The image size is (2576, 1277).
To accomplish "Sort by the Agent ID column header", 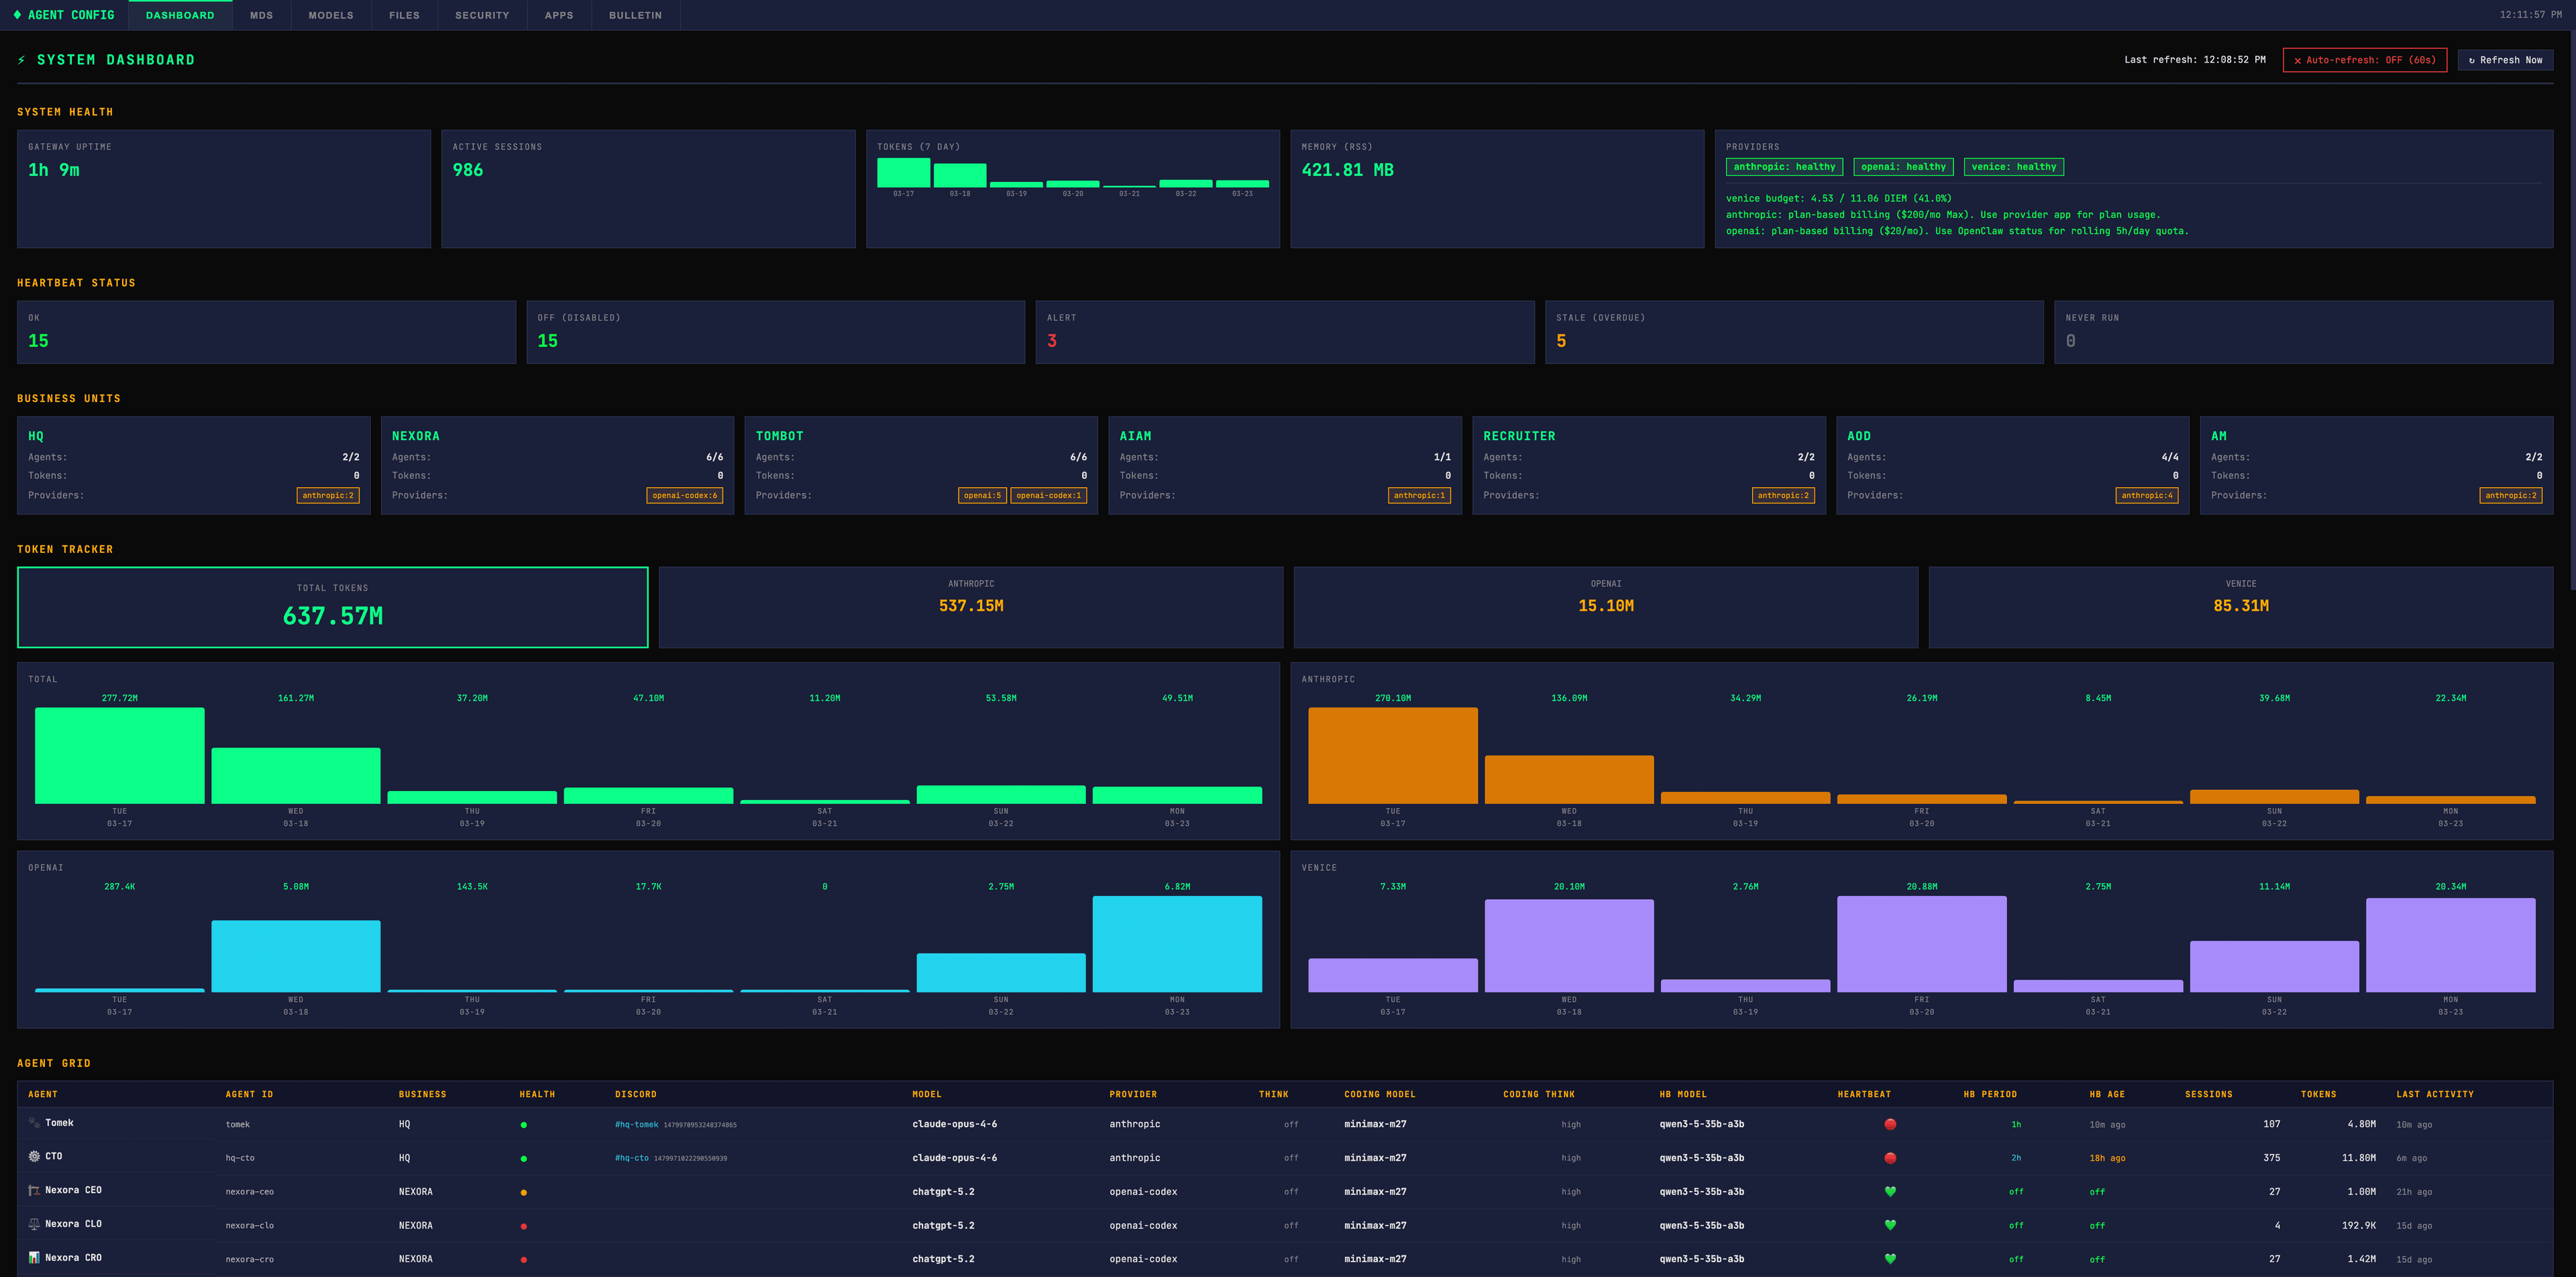I will (x=249, y=1094).
